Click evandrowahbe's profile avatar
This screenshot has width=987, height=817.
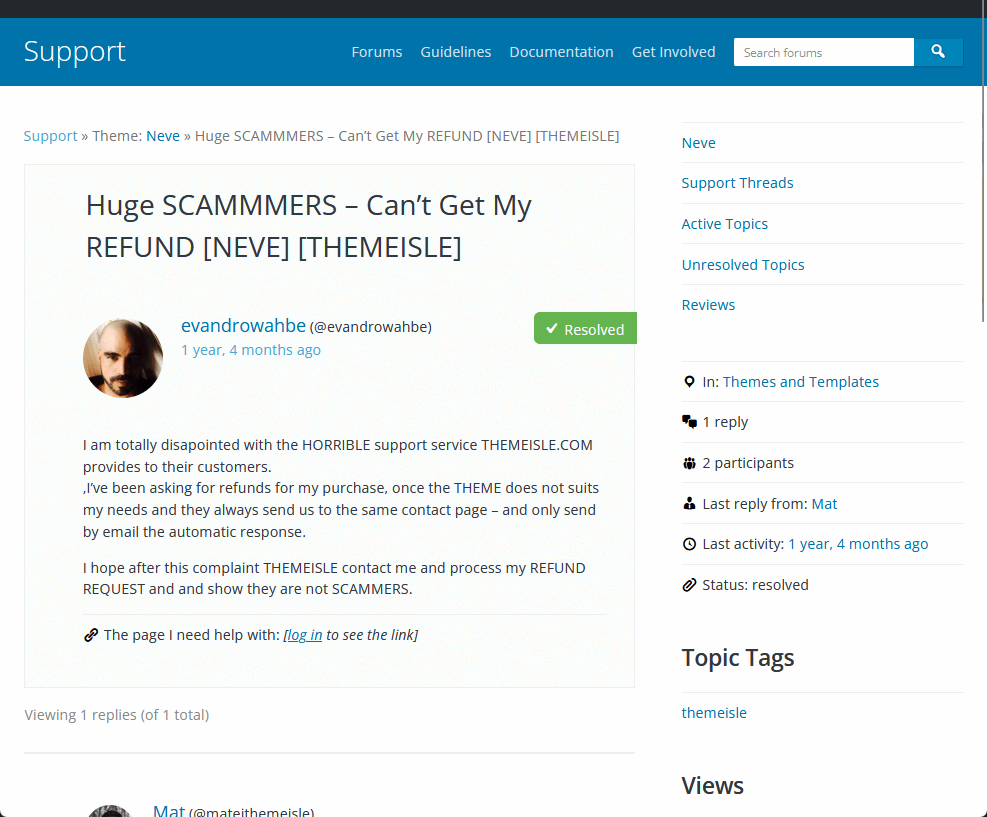pyautogui.click(x=123, y=358)
